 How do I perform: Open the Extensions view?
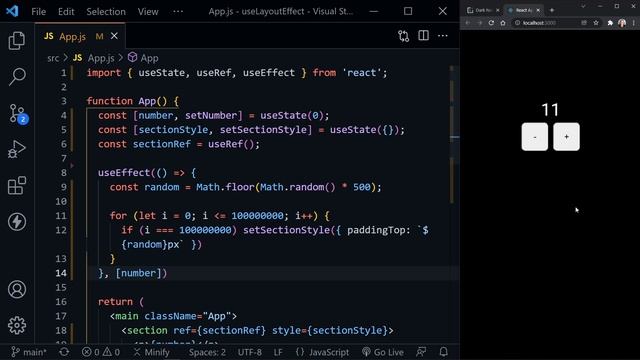[x=17, y=186]
